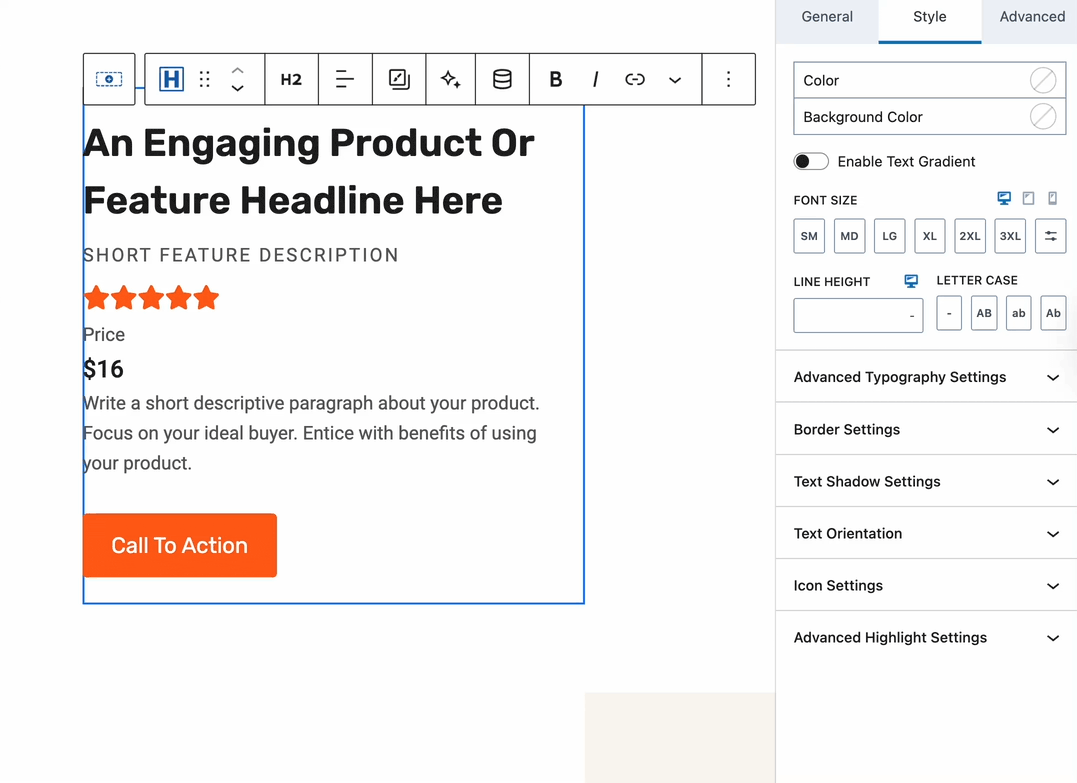
Task: Expand Advanced Typography Settings
Action: pyautogui.click(x=926, y=377)
